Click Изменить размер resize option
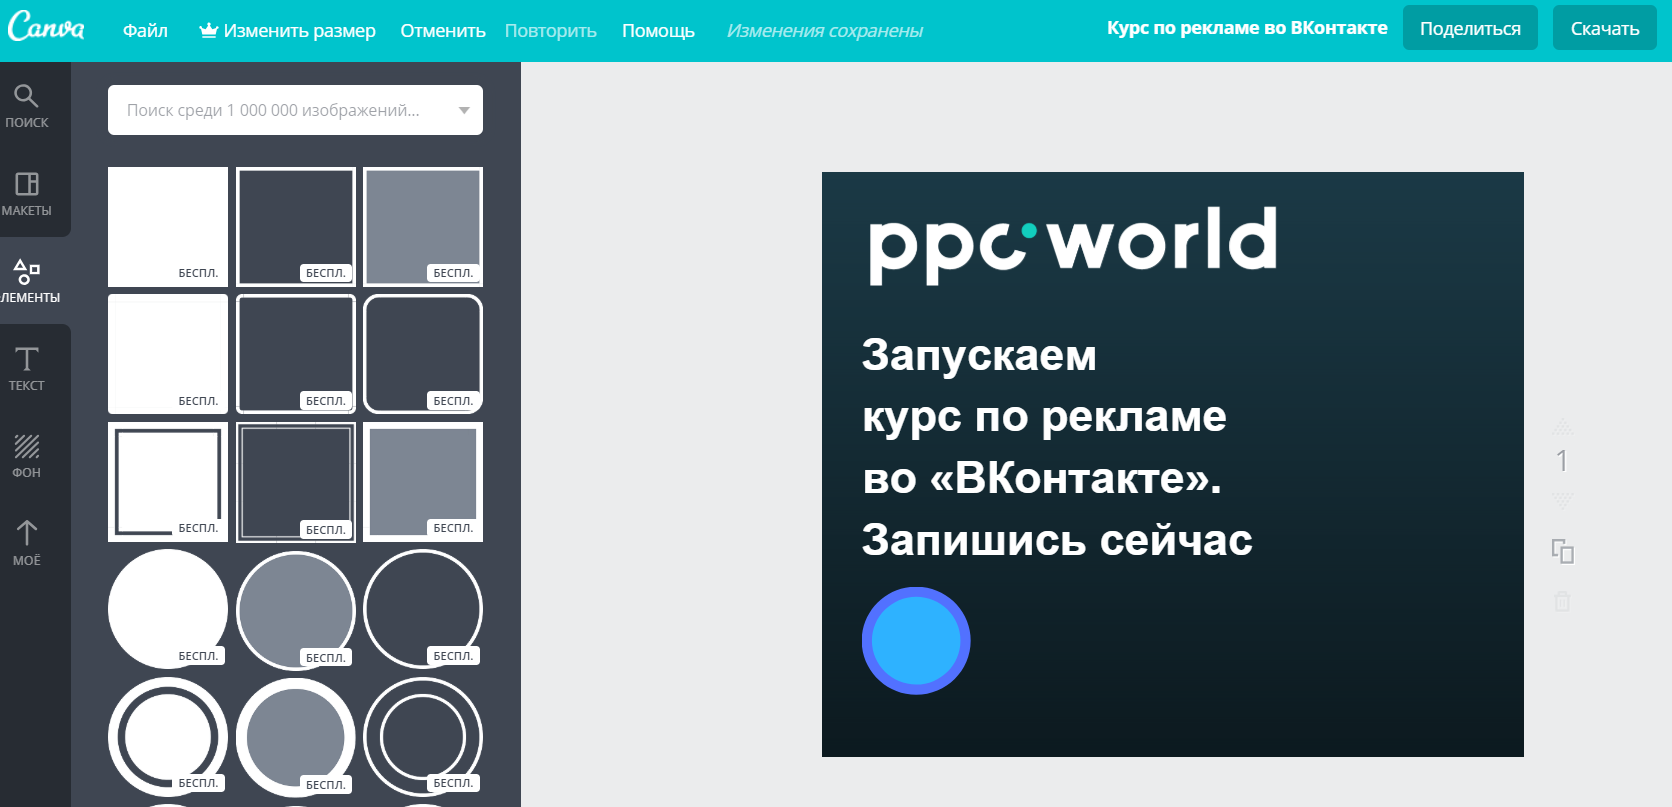Screen dimensions: 1672x807 (288, 31)
